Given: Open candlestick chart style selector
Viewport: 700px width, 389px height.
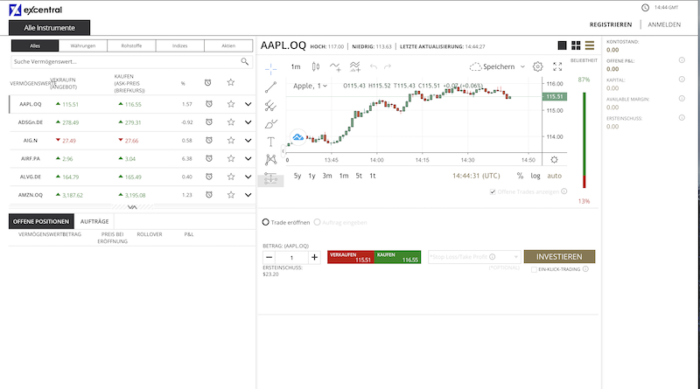Looking at the screenshot, I should click(315, 67).
